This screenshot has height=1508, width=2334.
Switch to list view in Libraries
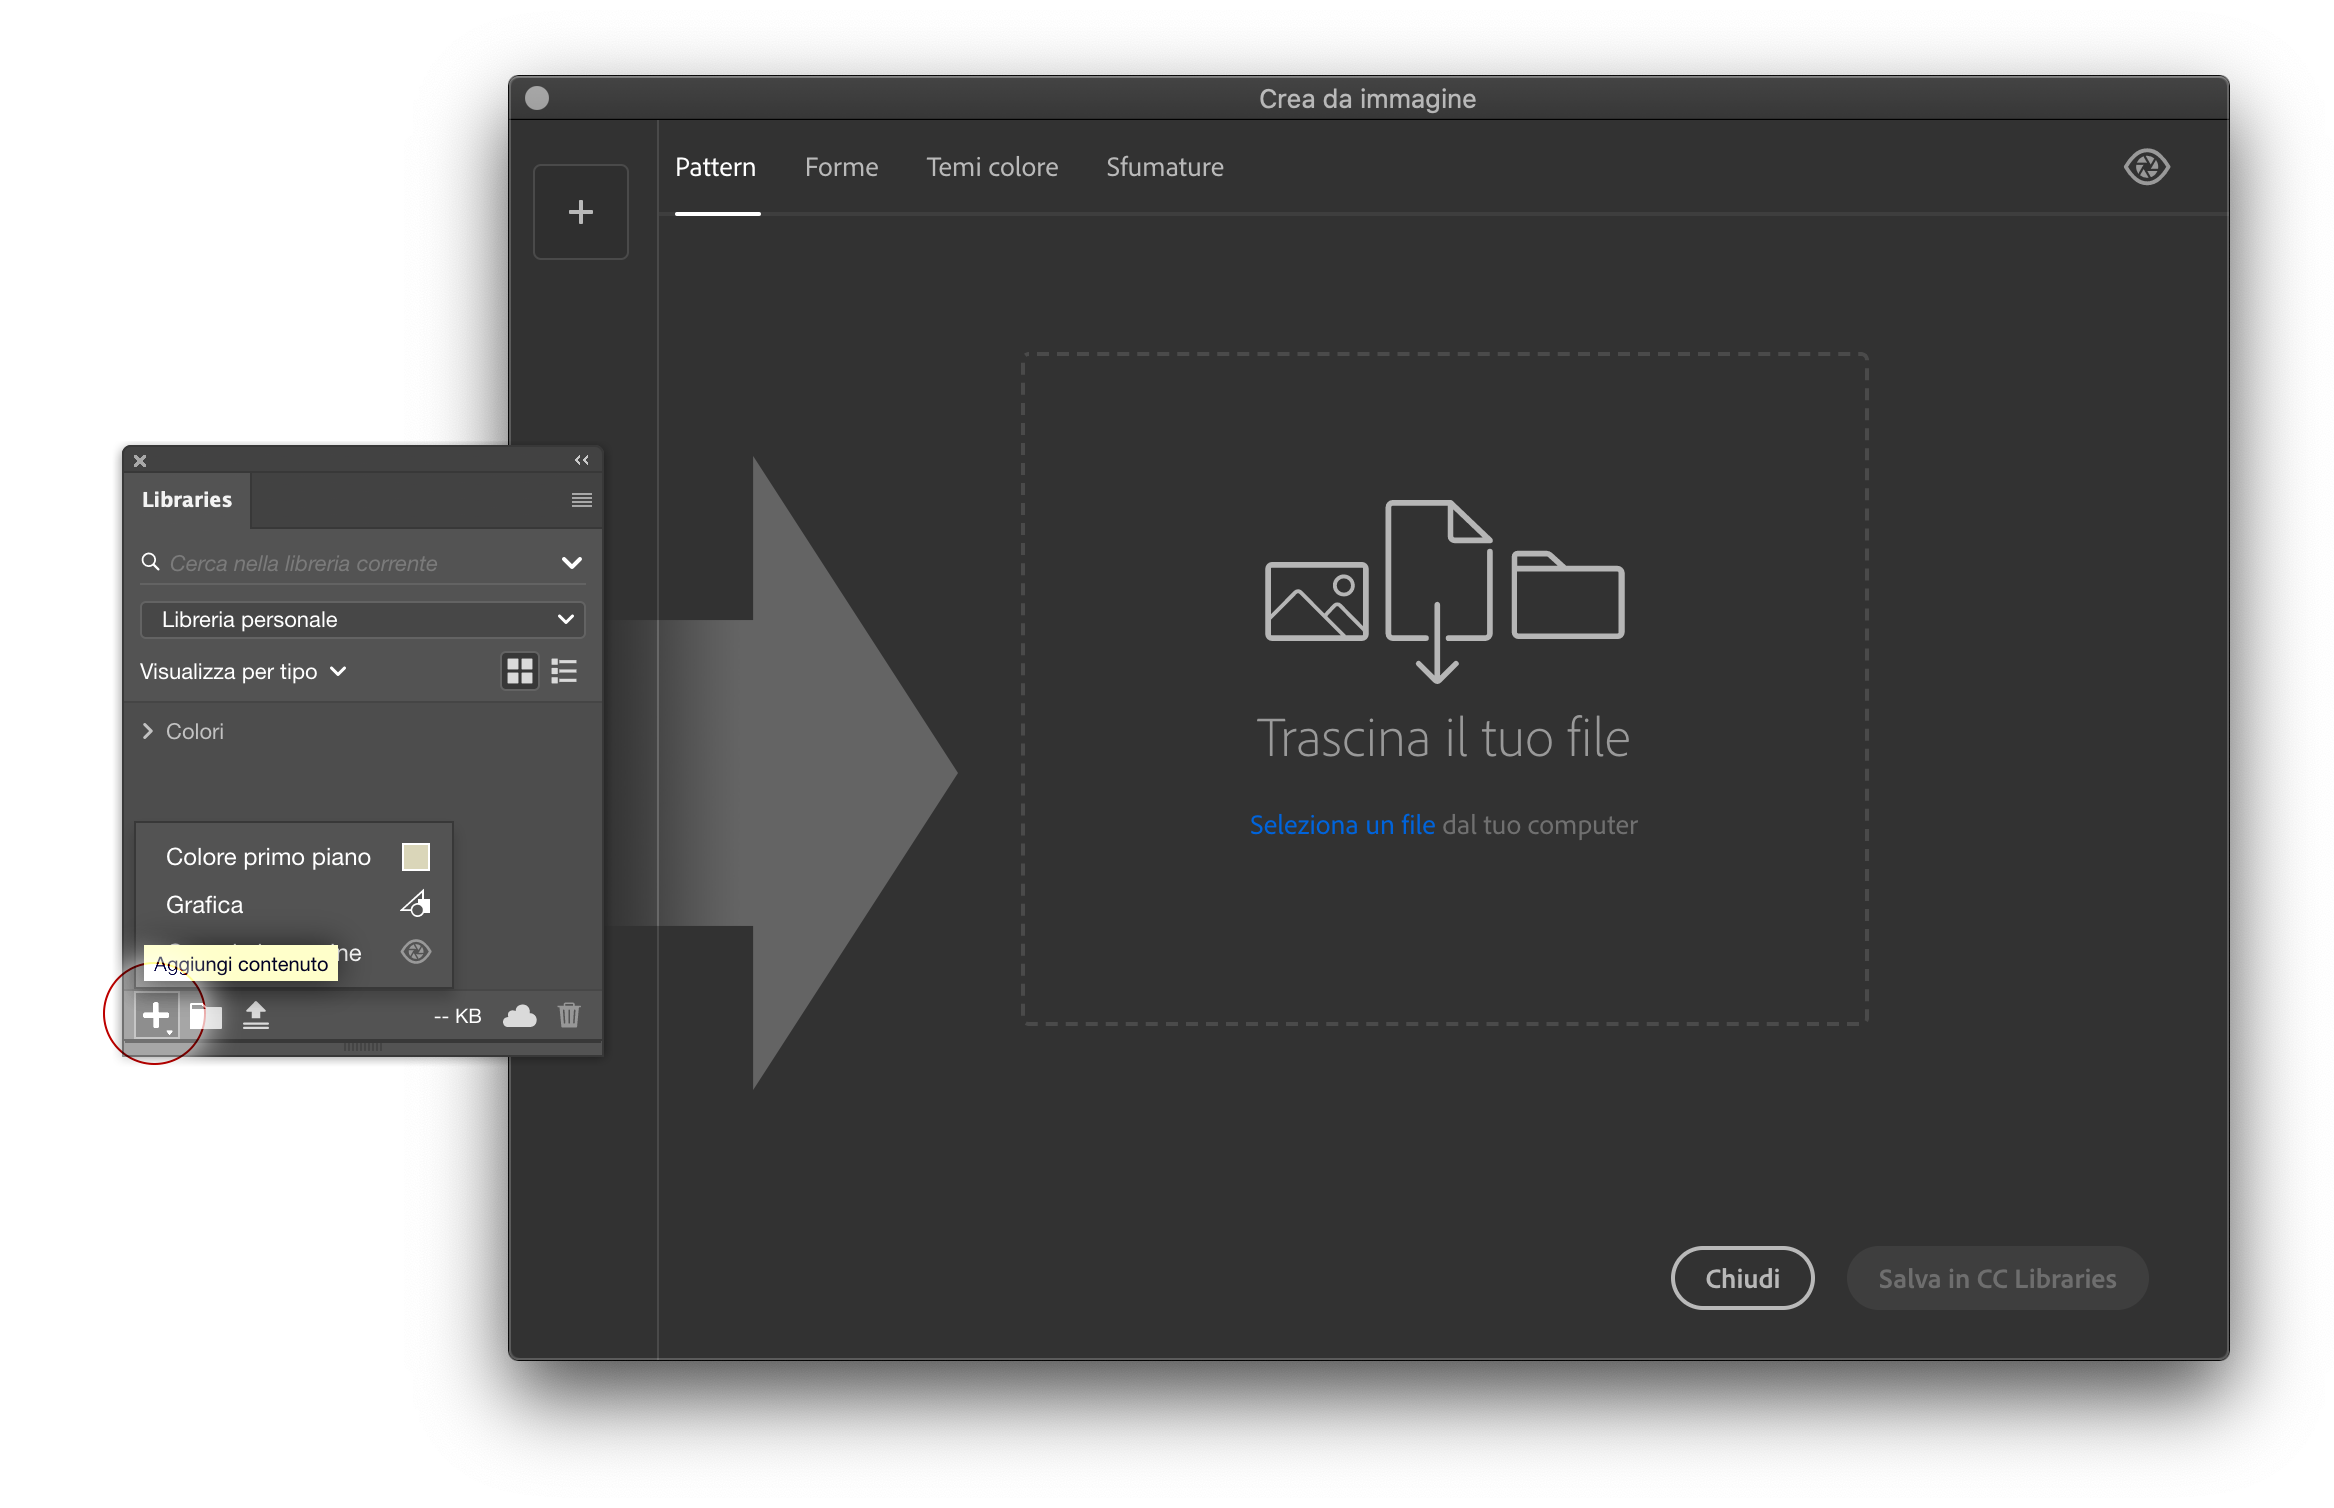(x=564, y=671)
